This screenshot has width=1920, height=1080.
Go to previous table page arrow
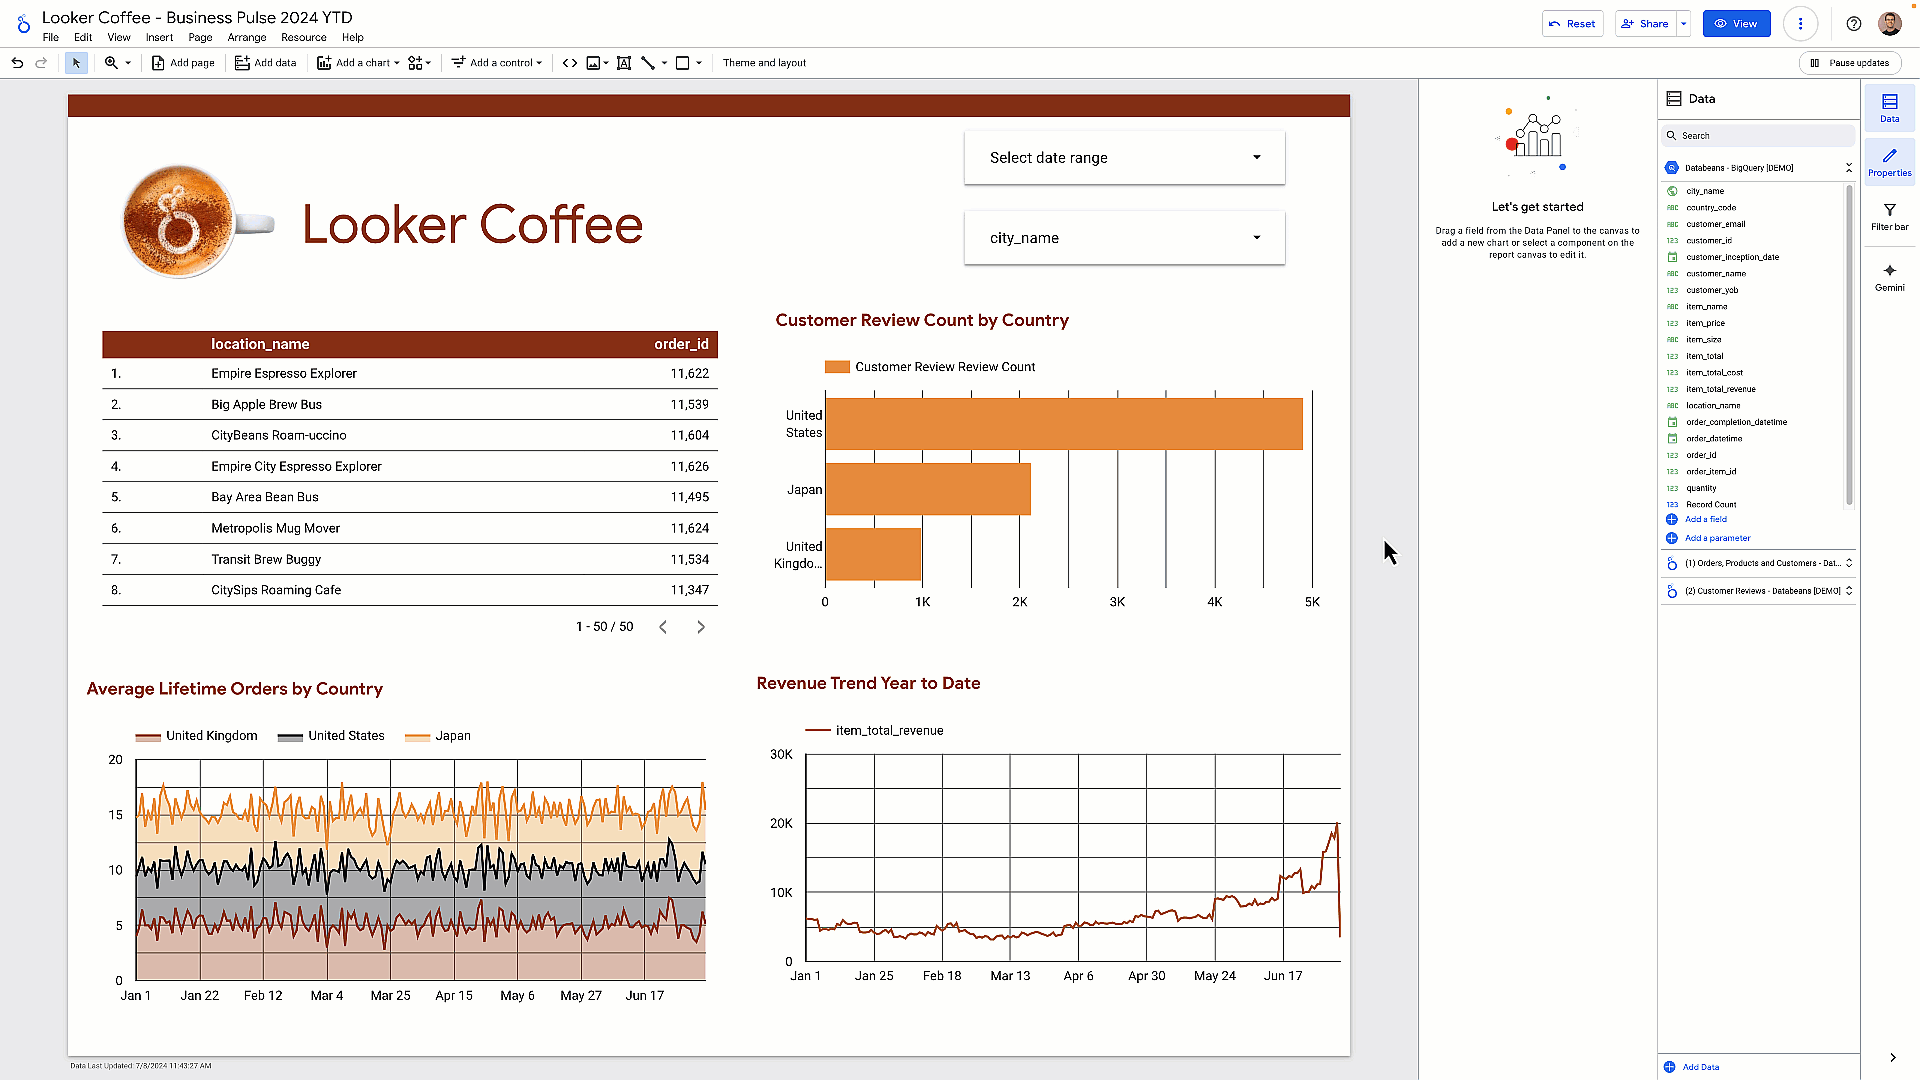(663, 627)
